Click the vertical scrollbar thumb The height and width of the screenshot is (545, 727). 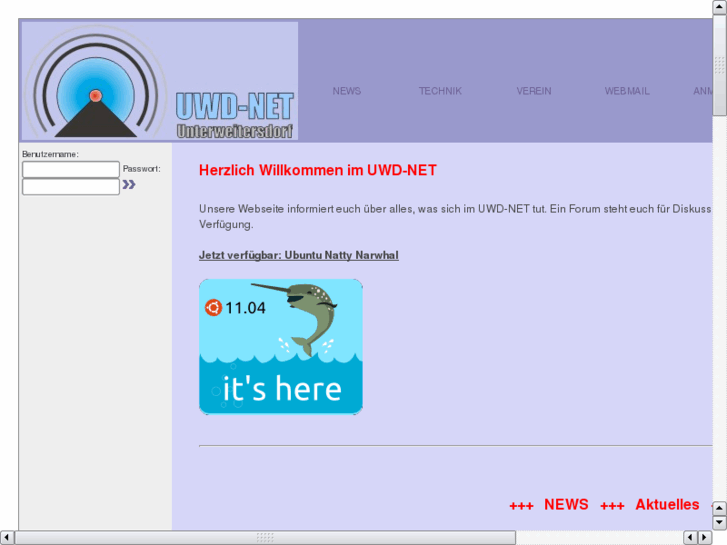(720, 65)
